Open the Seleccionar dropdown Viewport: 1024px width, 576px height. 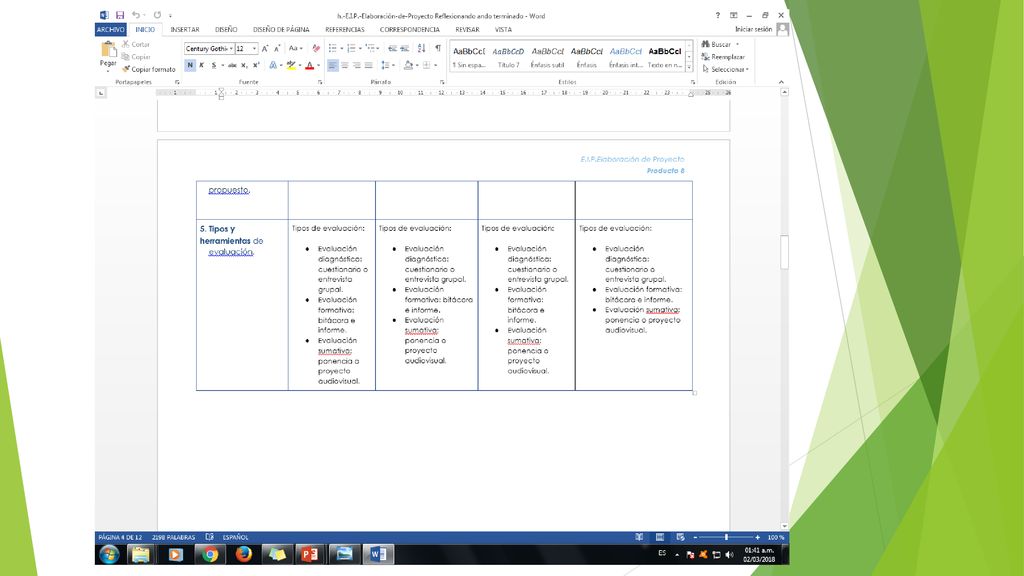(x=726, y=69)
